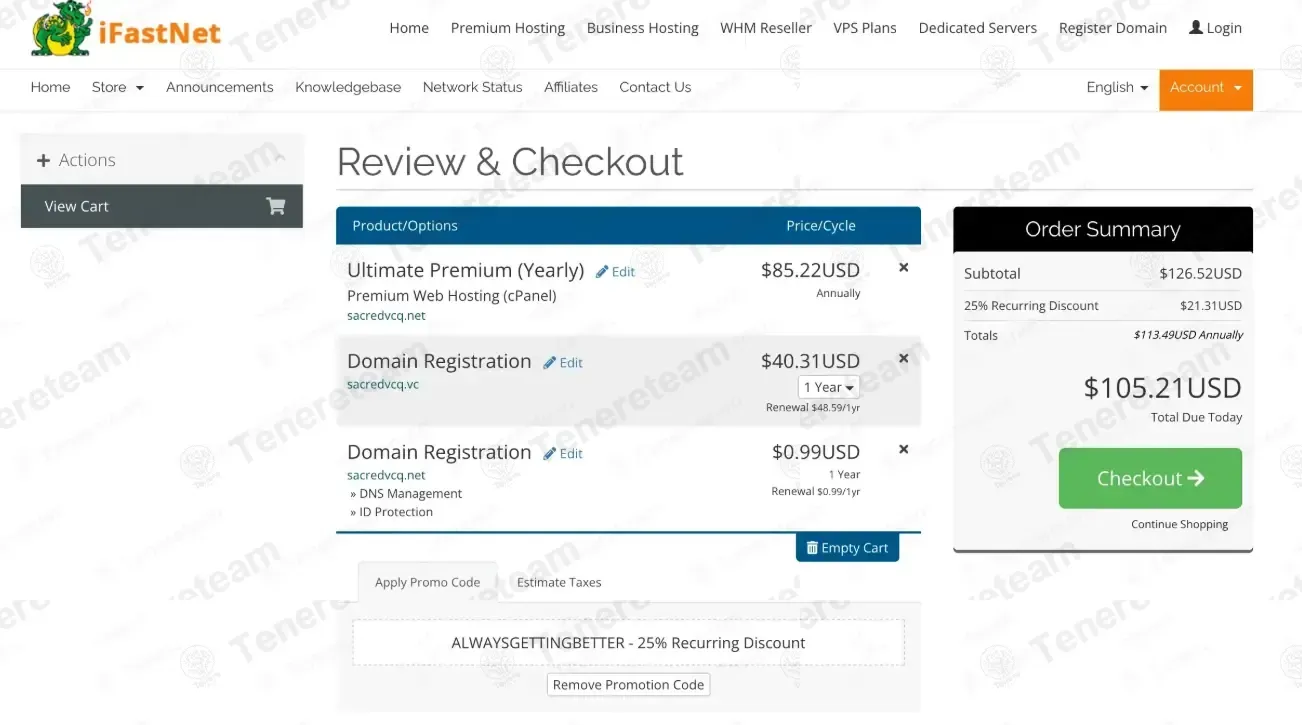Click Remove Promotion Code button
The height and width of the screenshot is (725, 1302).
coord(629,685)
